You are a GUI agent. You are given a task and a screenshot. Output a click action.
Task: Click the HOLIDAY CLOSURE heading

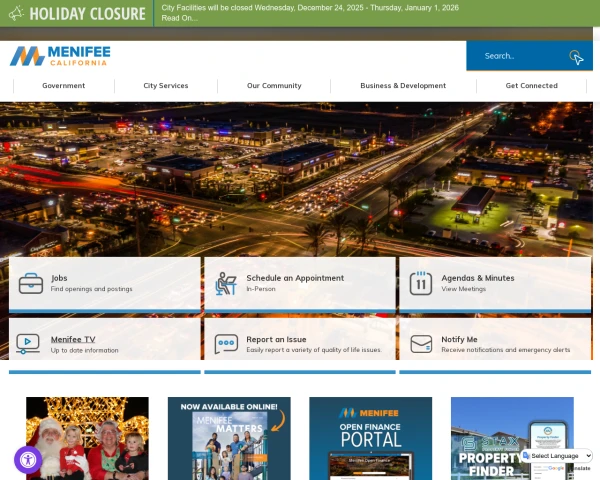pos(87,14)
